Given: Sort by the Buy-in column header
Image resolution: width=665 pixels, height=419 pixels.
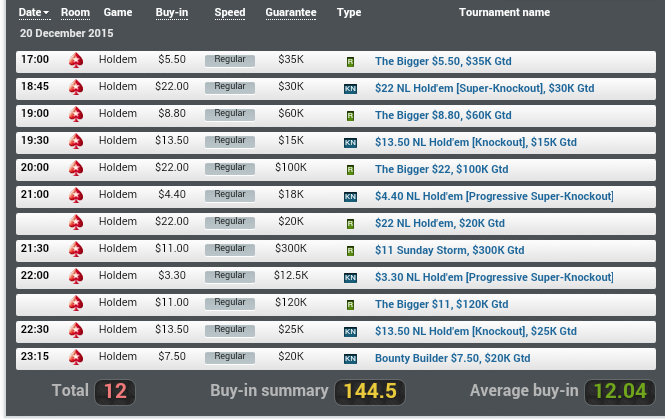Looking at the screenshot, I should pyautogui.click(x=172, y=12).
